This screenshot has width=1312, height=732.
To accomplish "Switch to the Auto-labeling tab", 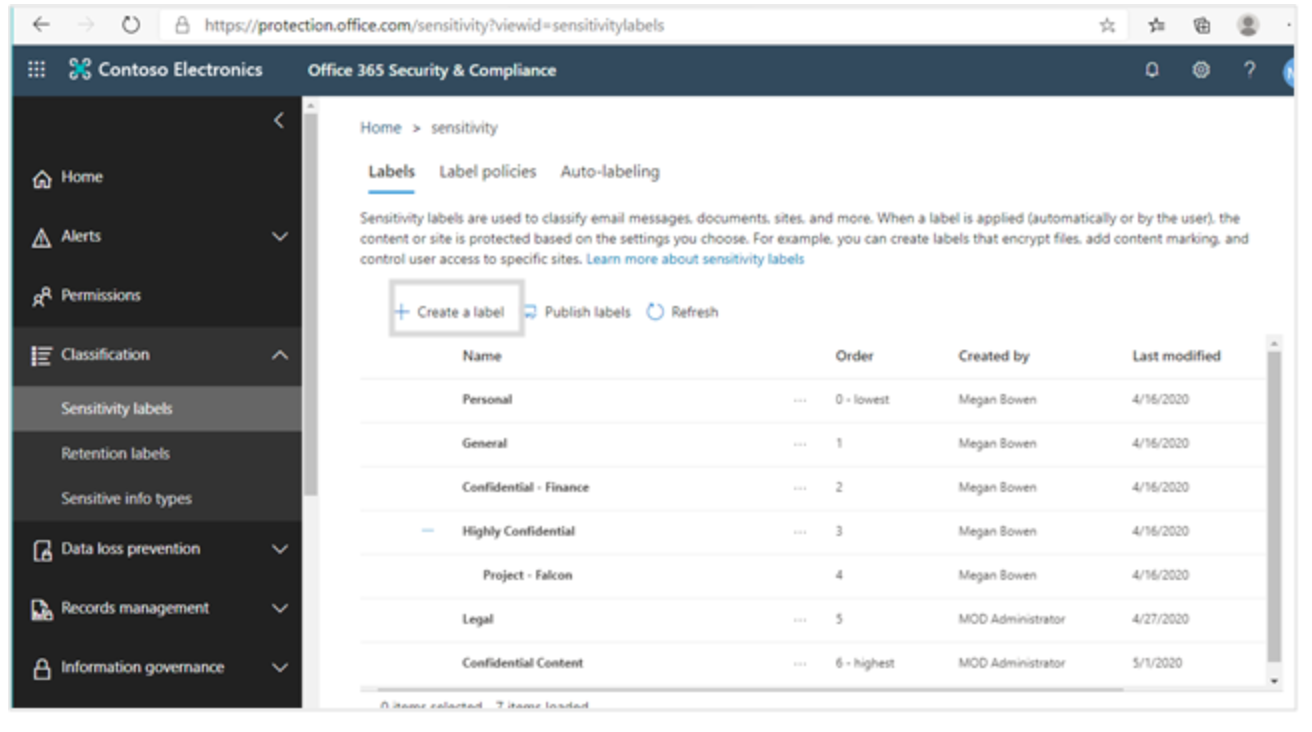I will tap(608, 171).
